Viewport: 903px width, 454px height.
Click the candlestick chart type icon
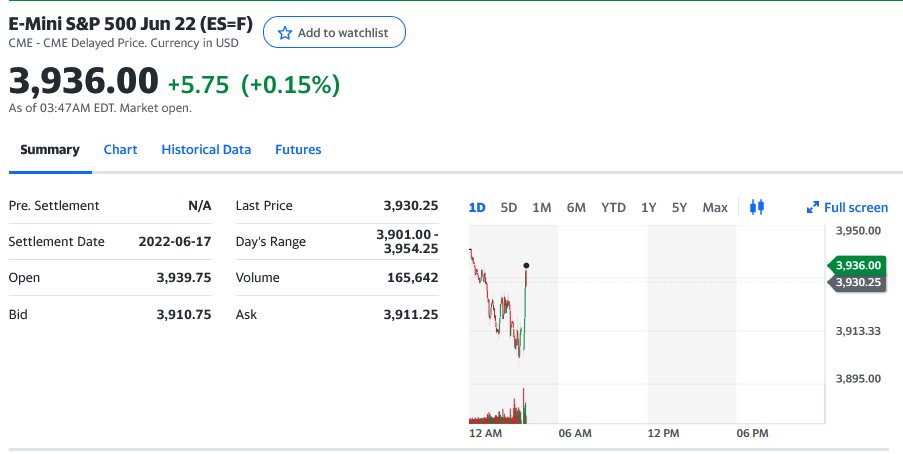(x=757, y=207)
